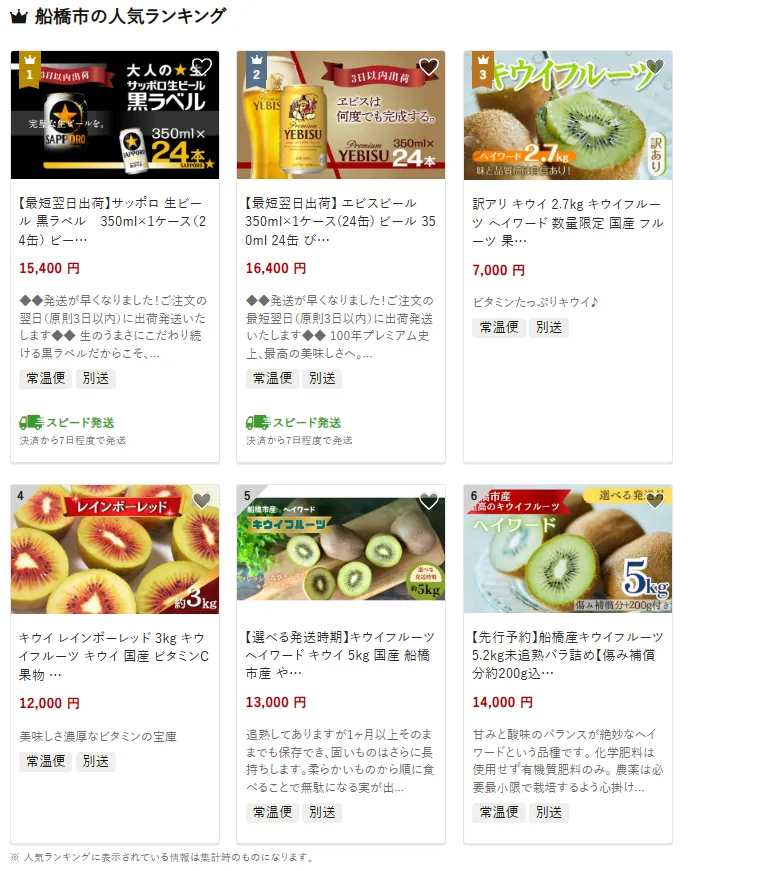Open the Yebisu beer product image
Viewport: 772px width, 871px height.
point(341,115)
